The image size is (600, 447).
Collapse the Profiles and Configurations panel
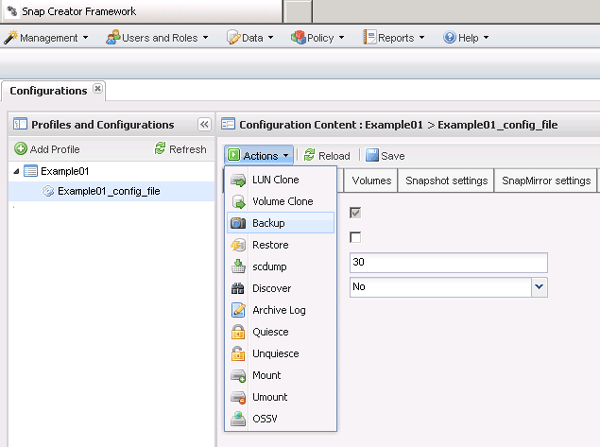pos(204,124)
